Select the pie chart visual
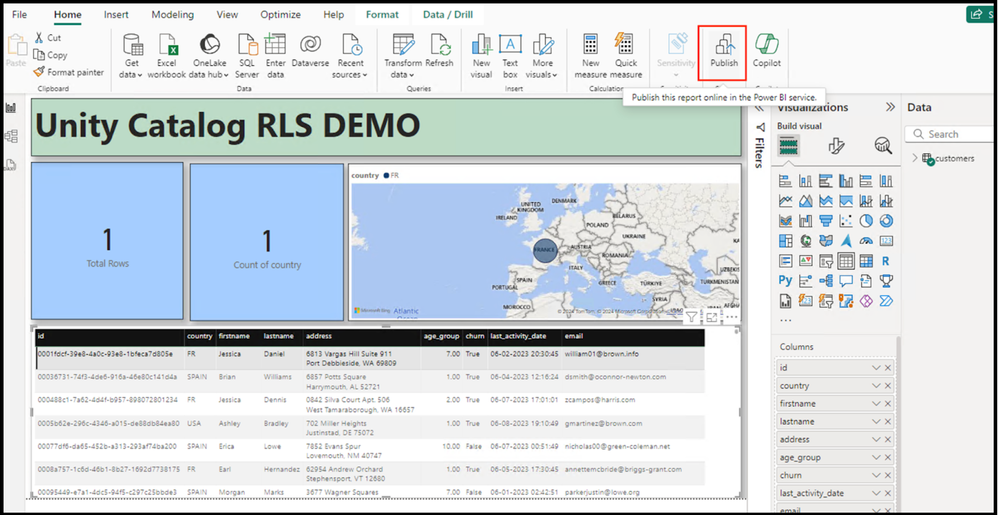 coord(866,221)
